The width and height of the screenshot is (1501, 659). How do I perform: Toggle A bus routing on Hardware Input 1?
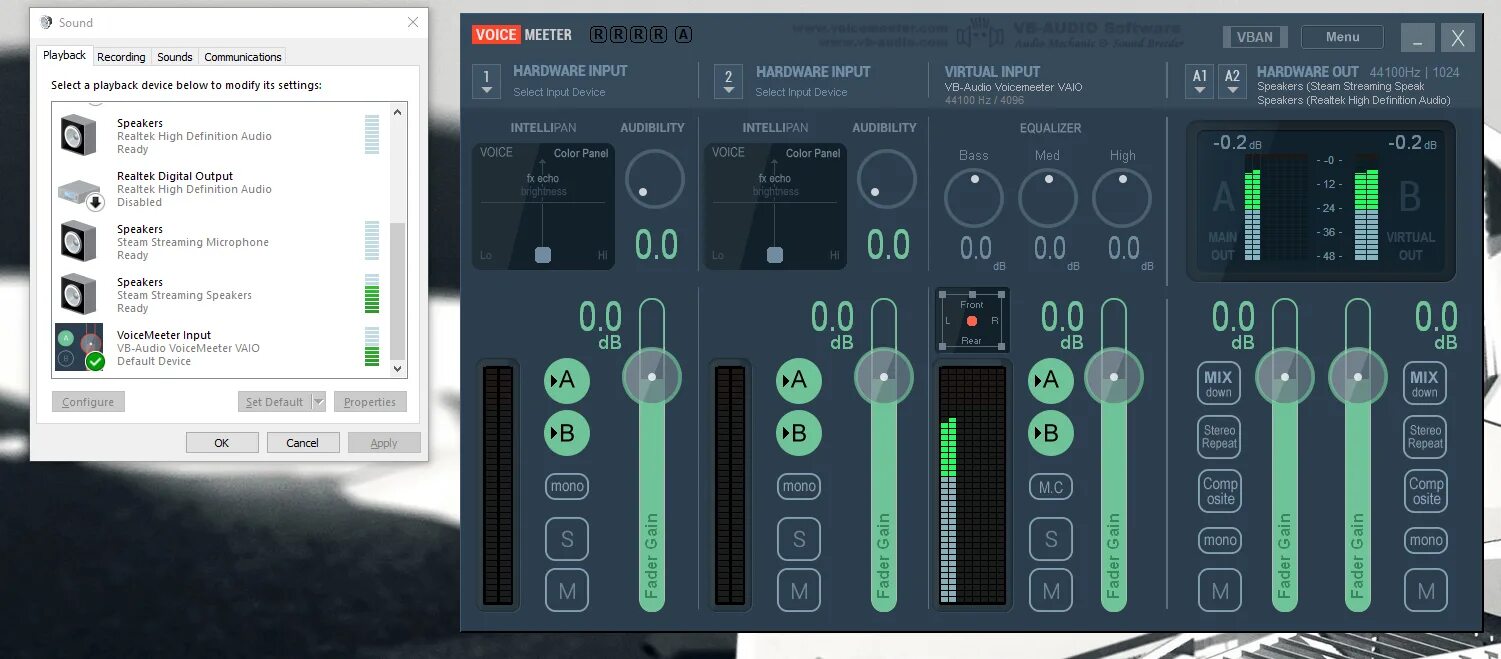click(x=567, y=380)
